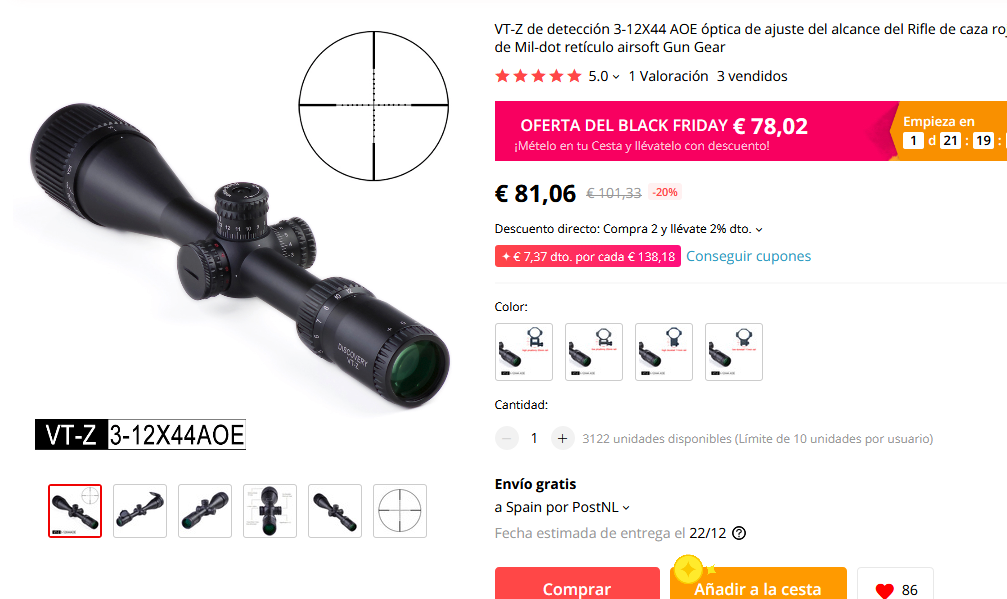Click the heart wishlist icon showing 86
The width and height of the screenshot is (1007, 599).
[884, 590]
